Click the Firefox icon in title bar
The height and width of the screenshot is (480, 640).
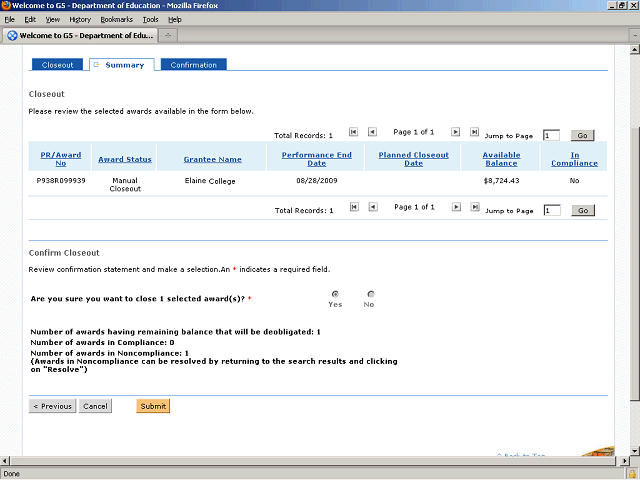coord(6,5)
